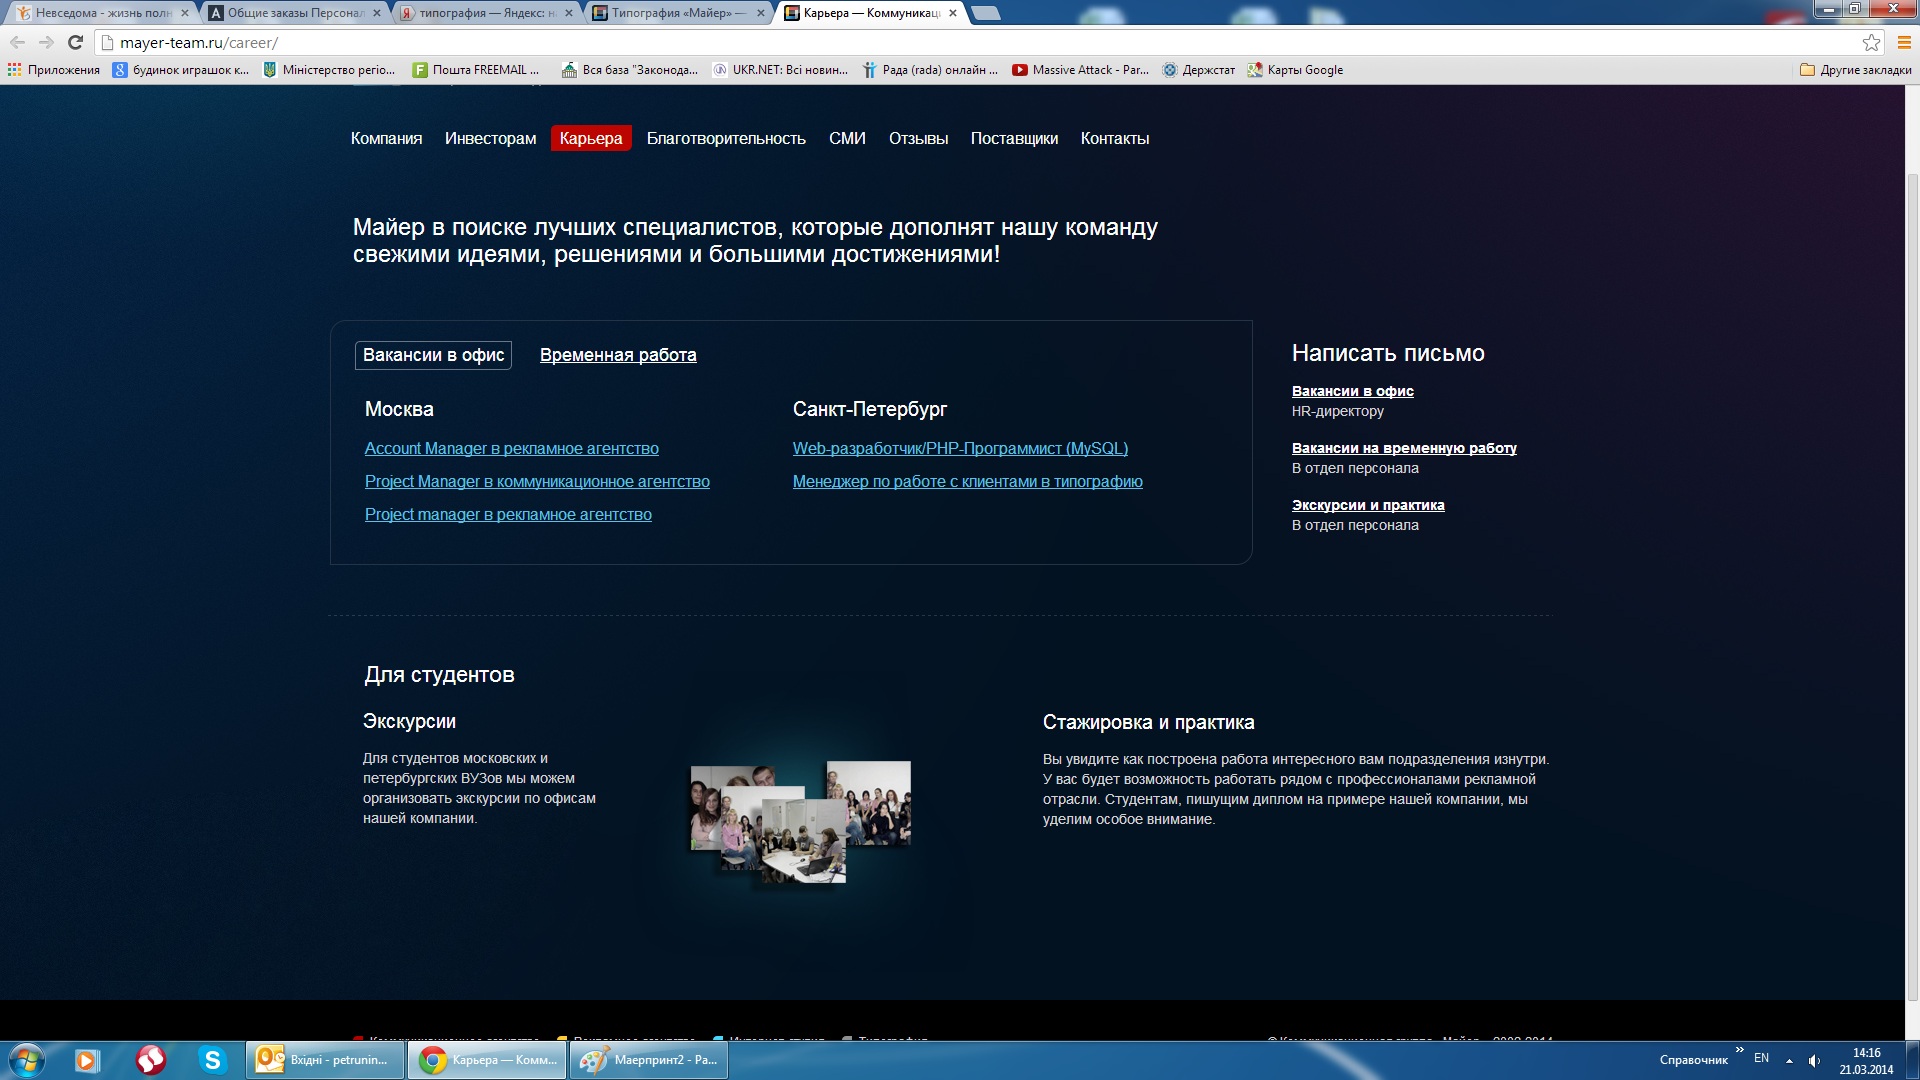Open the Карты Google bookmark

point(1295,70)
